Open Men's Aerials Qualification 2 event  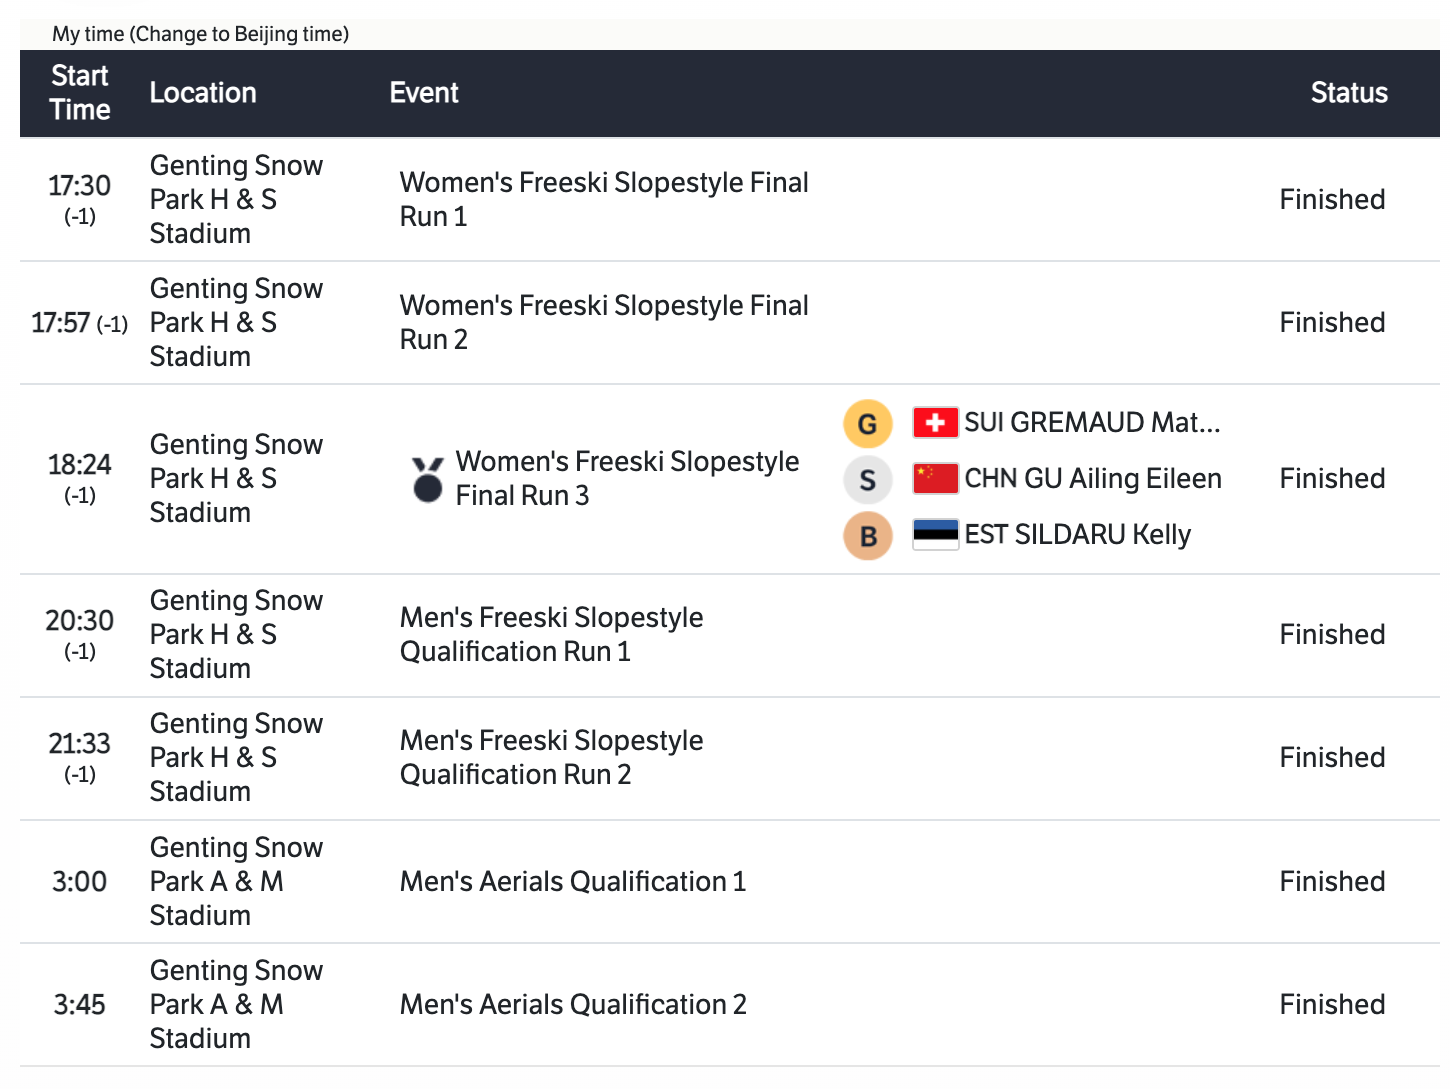(x=573, y=1004)
